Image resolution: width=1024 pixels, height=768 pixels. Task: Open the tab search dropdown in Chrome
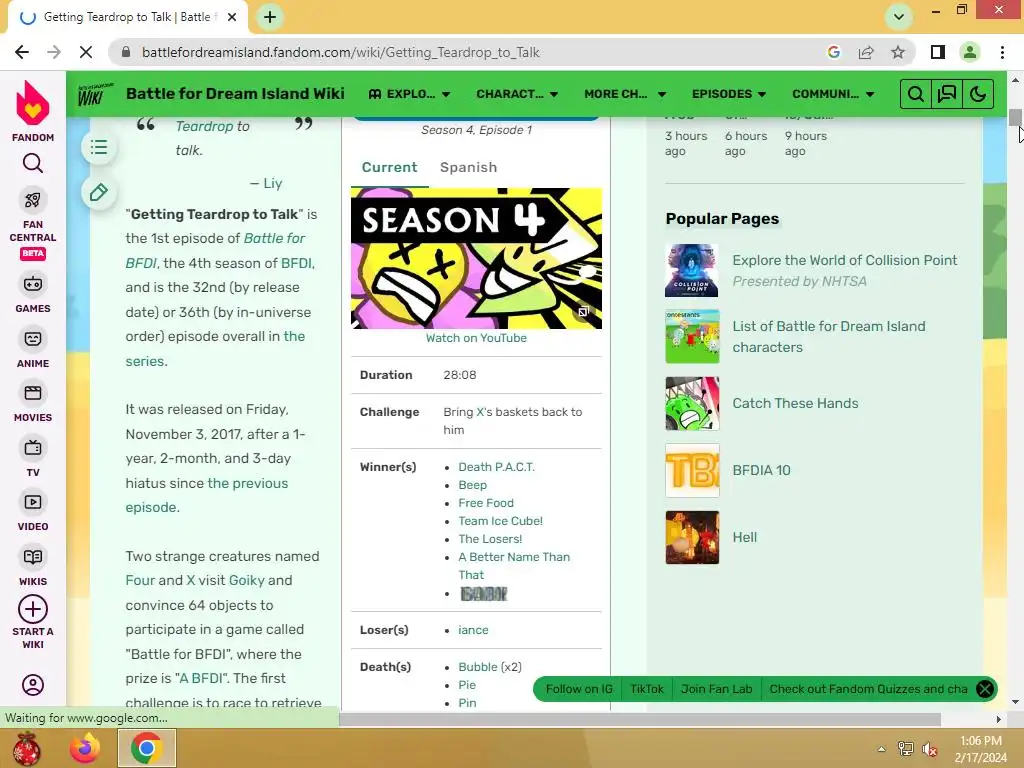pyautogui.click(x=899, y=17)
